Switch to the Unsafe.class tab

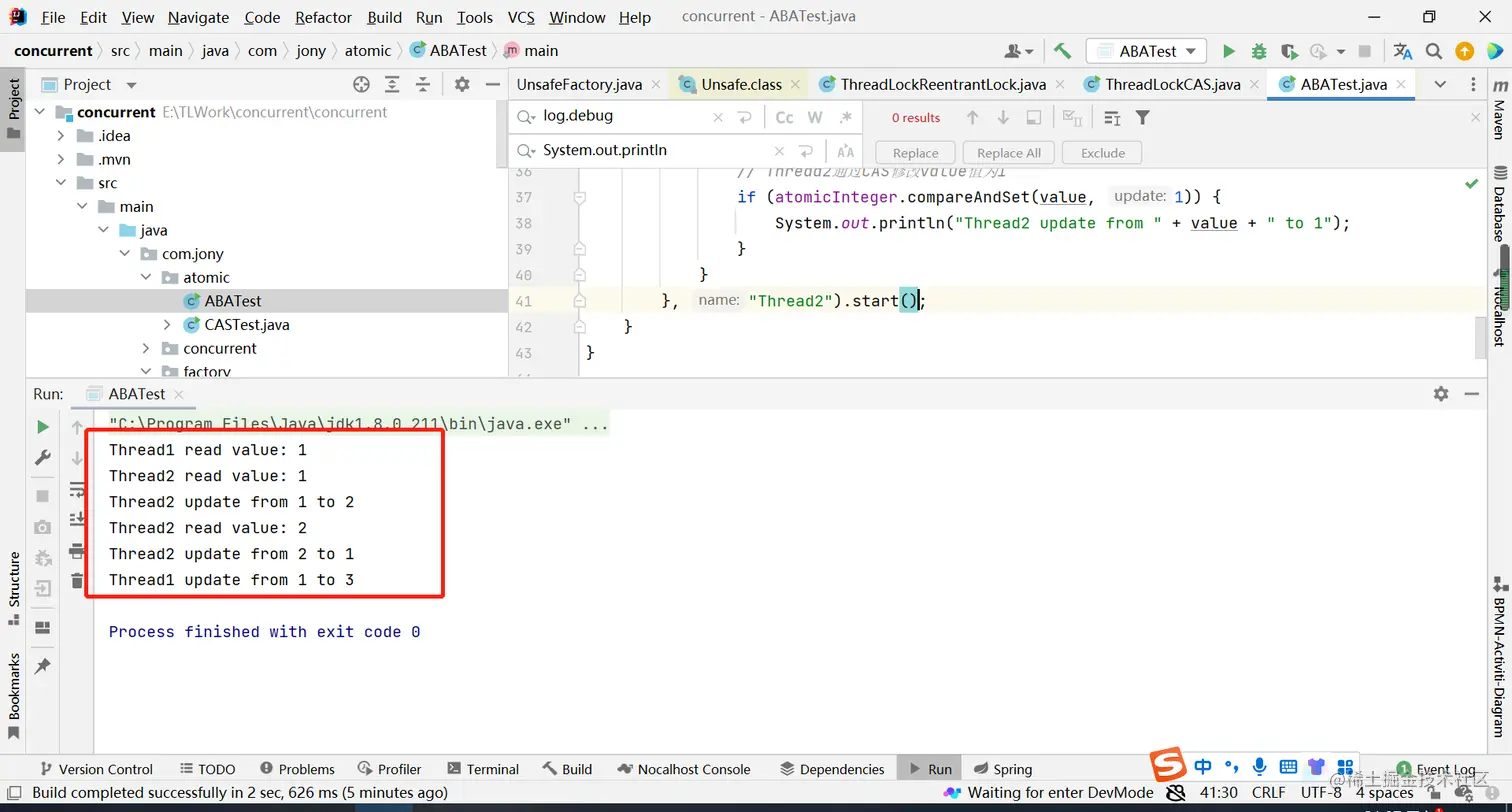[x=740, y=85]
